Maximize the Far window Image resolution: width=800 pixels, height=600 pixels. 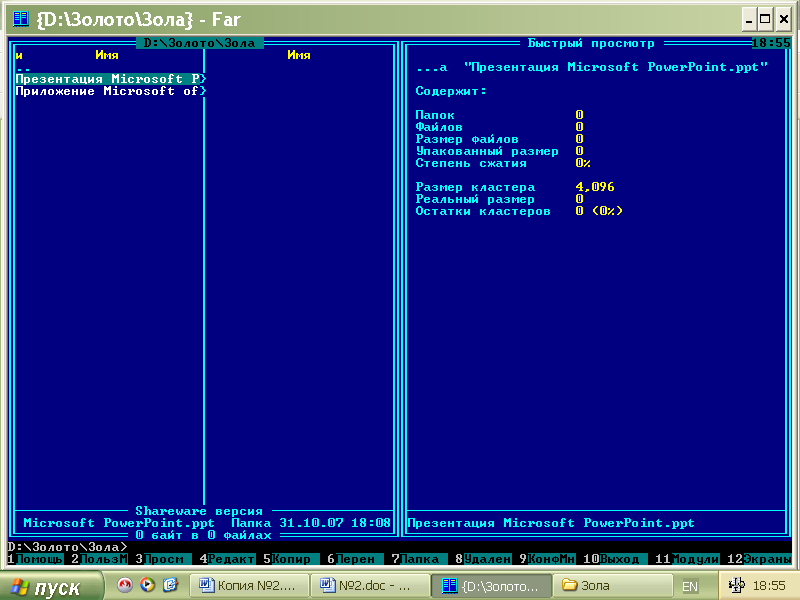(765, 19)
